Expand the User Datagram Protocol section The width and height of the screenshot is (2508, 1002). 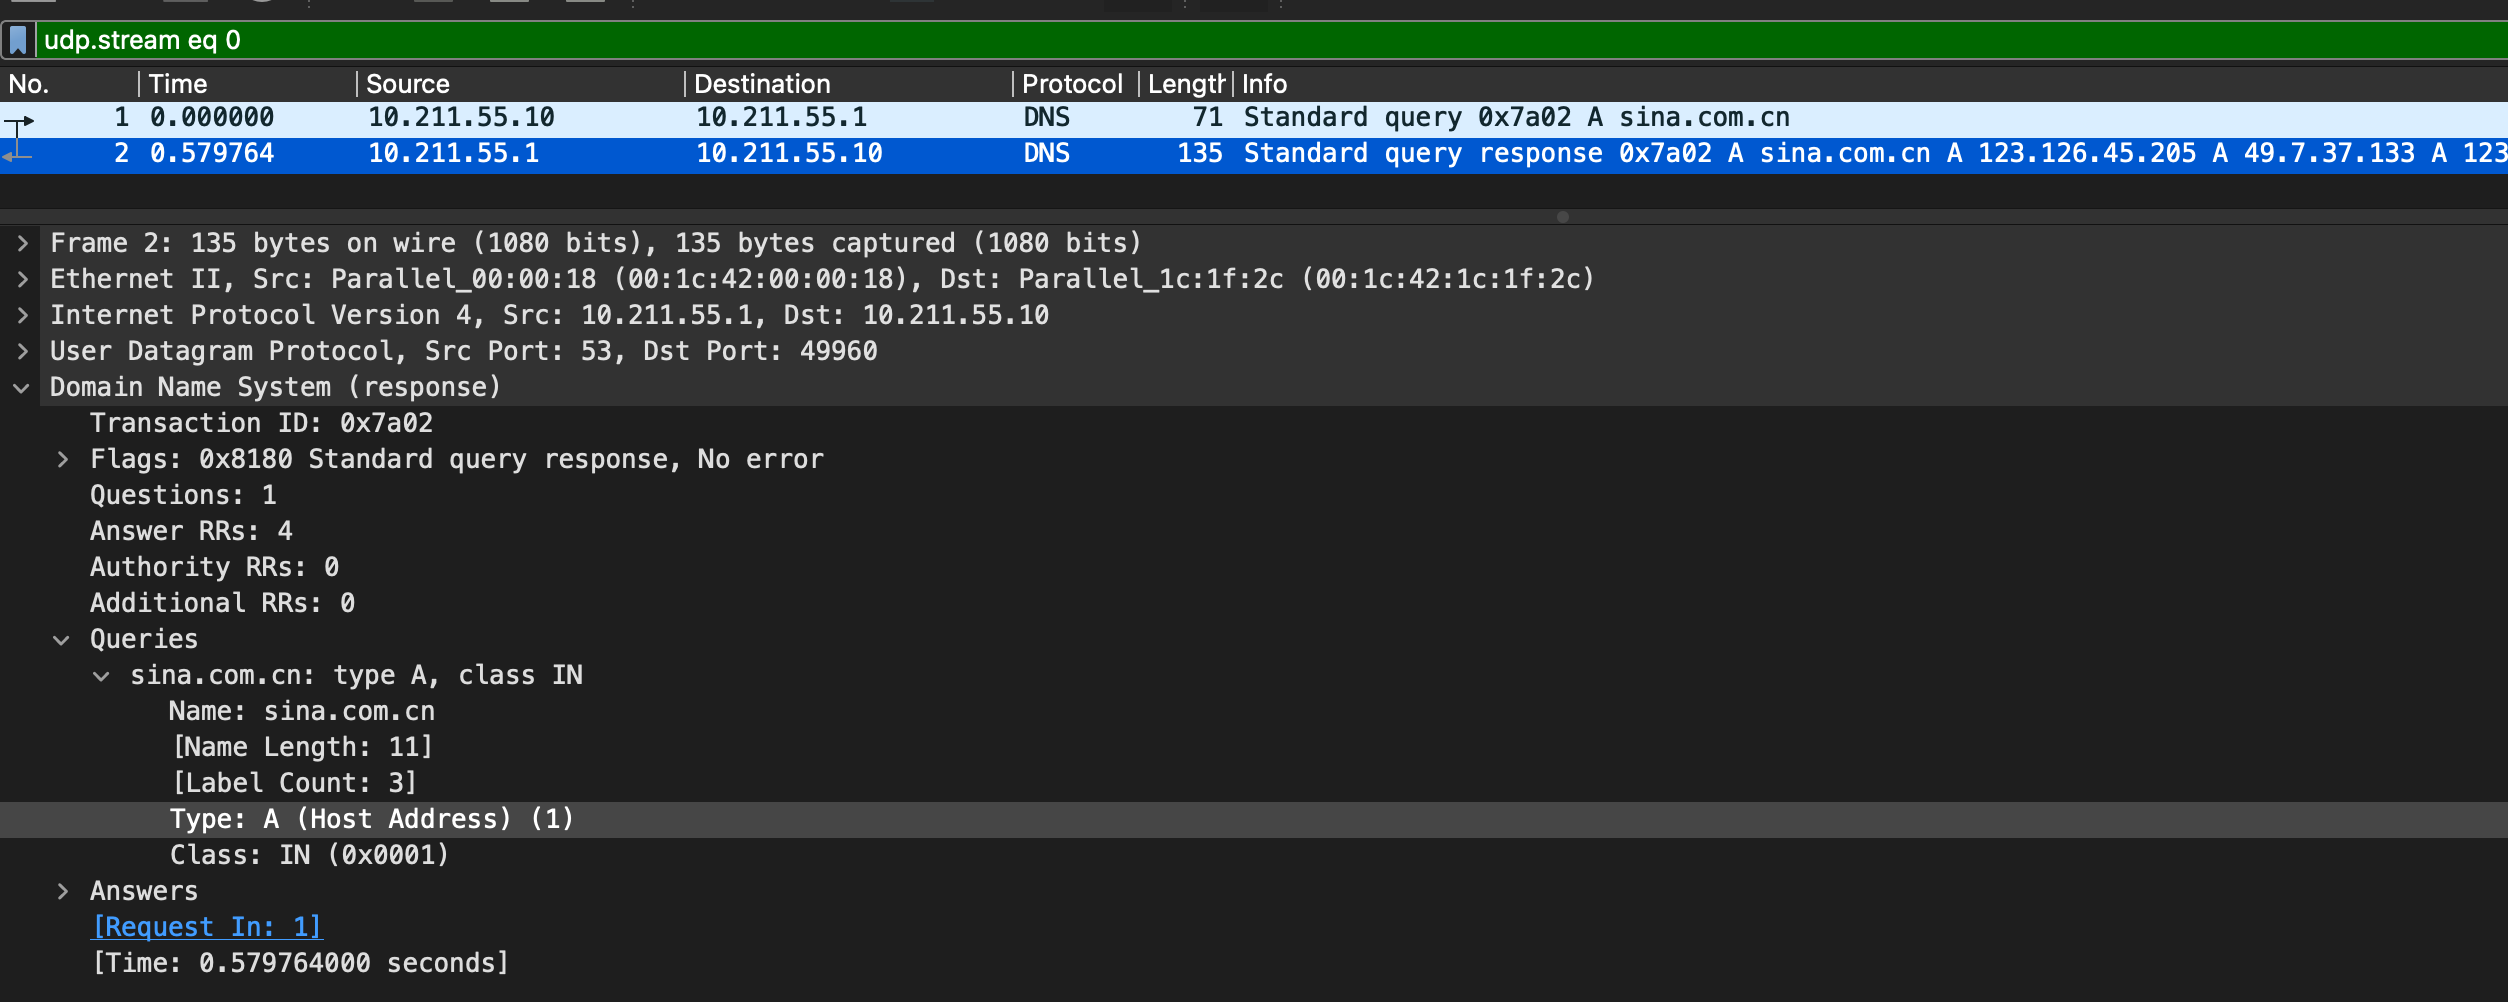pos(22,351)
